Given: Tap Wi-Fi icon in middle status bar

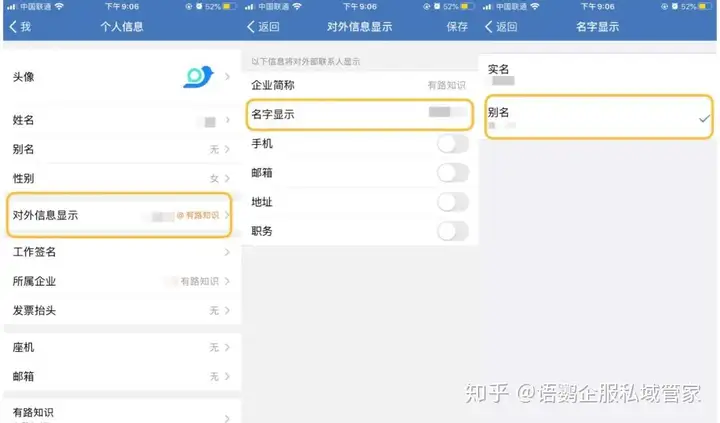Looking at the screenshot, I should pos(297,6).
